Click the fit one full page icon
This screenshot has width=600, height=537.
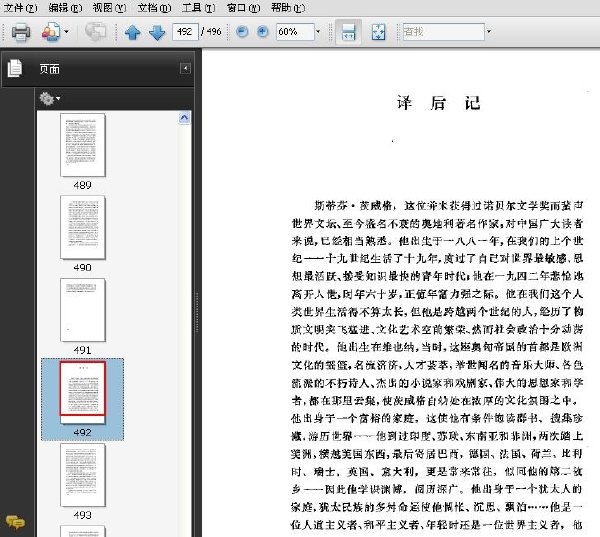[378, 32]
